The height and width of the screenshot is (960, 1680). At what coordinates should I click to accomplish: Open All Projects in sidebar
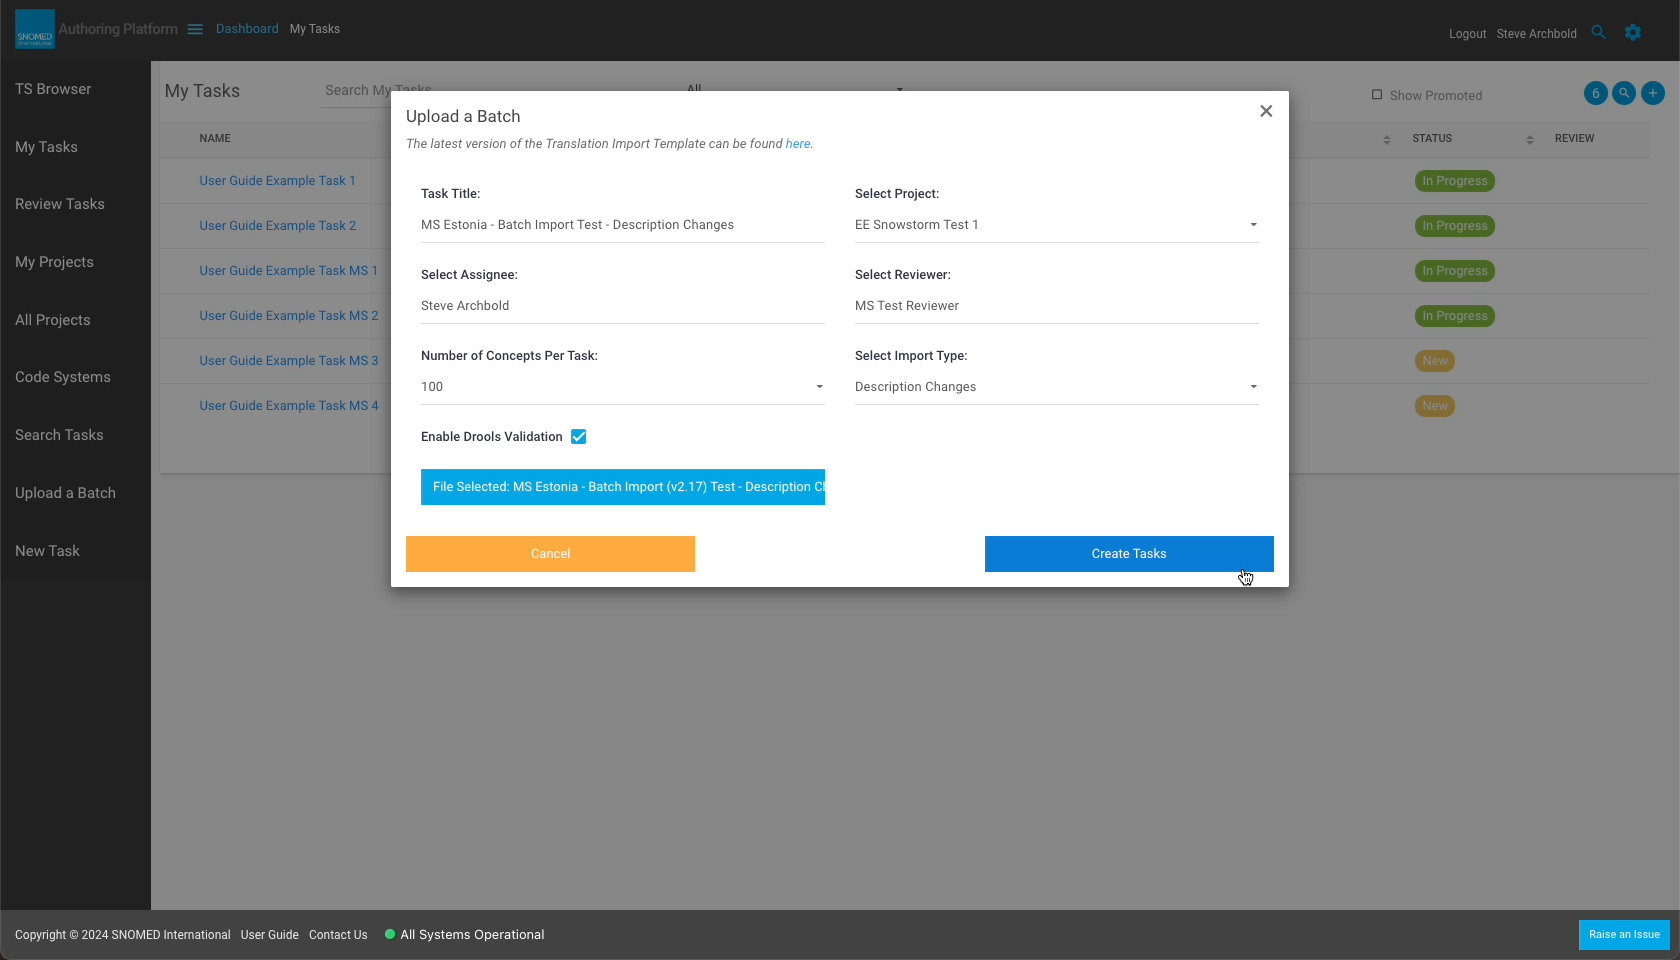(53, 320)
